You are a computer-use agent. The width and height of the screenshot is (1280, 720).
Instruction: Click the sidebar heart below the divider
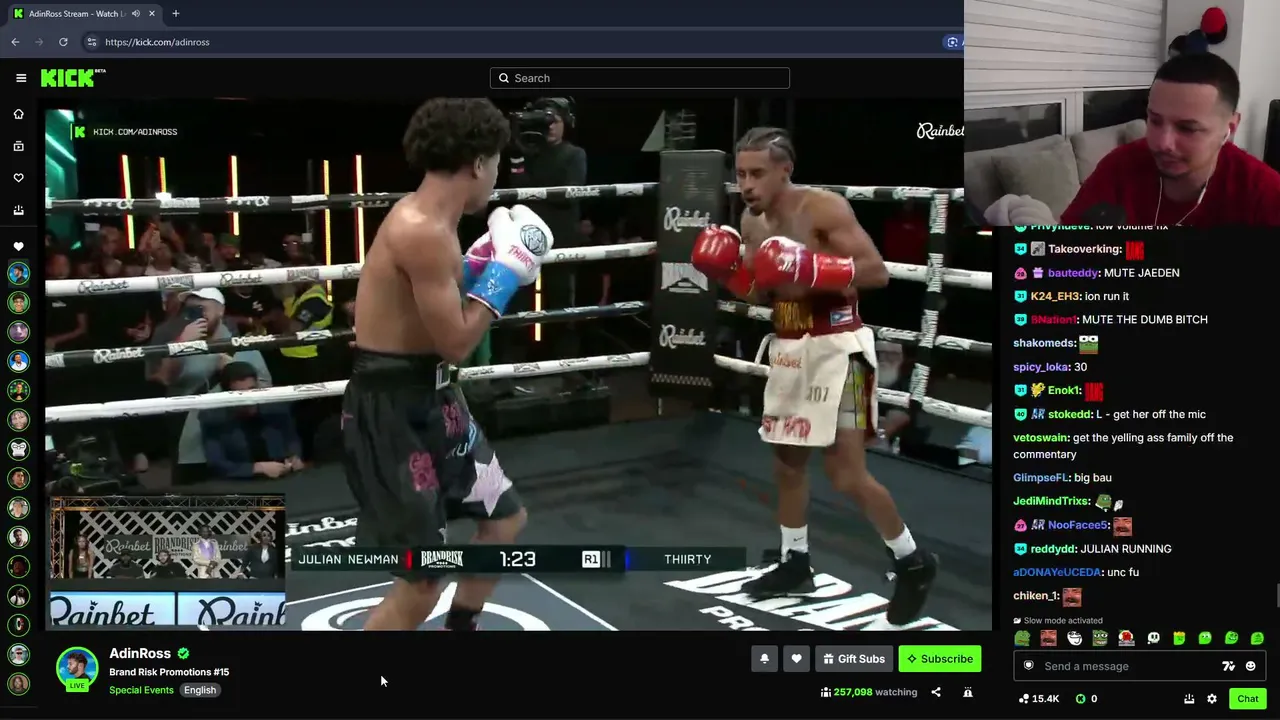[x=18, y=246]
